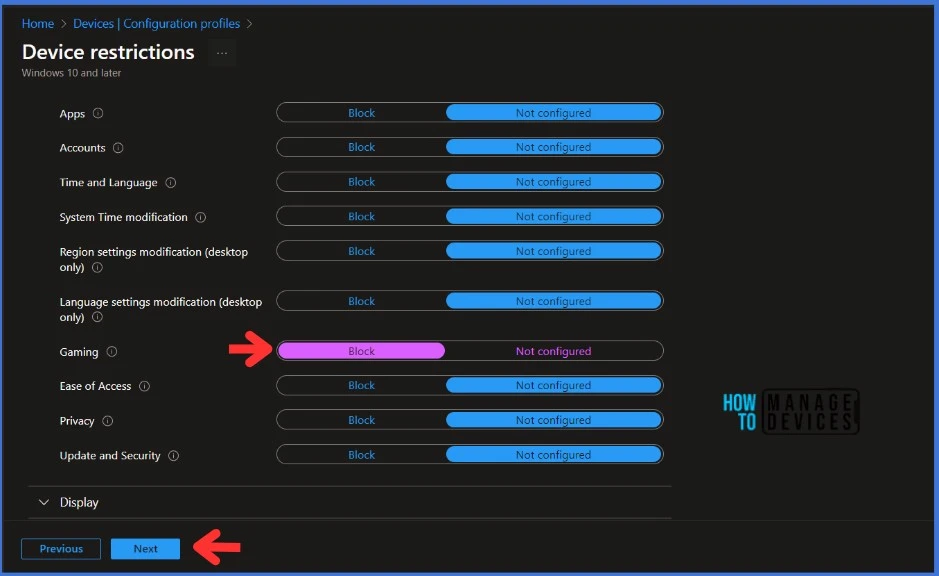This screenshot has height=576, width=939.
Task: Select Not configured for Privacy
Action: tap(553, 420)
